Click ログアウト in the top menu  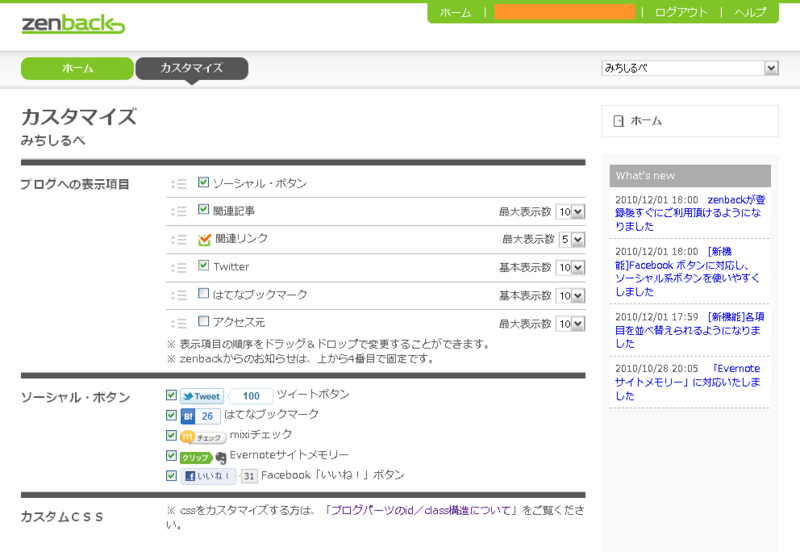[x=681, y=12]
